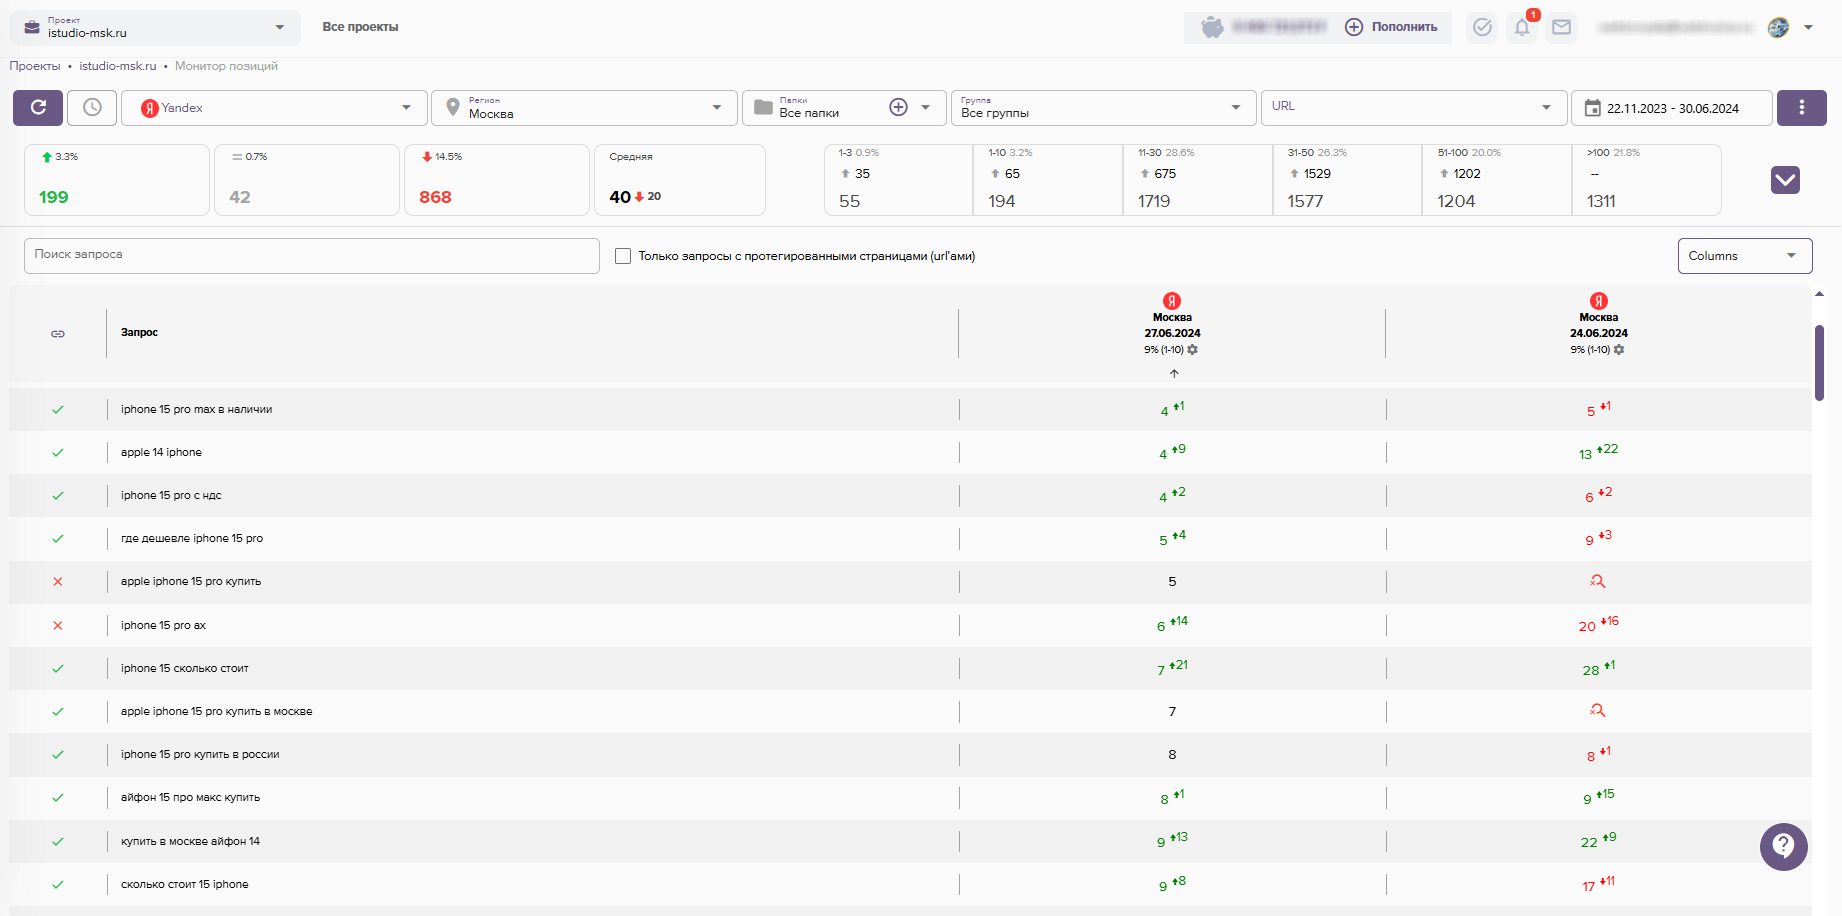The width and height of the screenshot is (1842, 916).
Task: Click red cross for iphone 15 pro ax
Action: [x=58, y=626]
